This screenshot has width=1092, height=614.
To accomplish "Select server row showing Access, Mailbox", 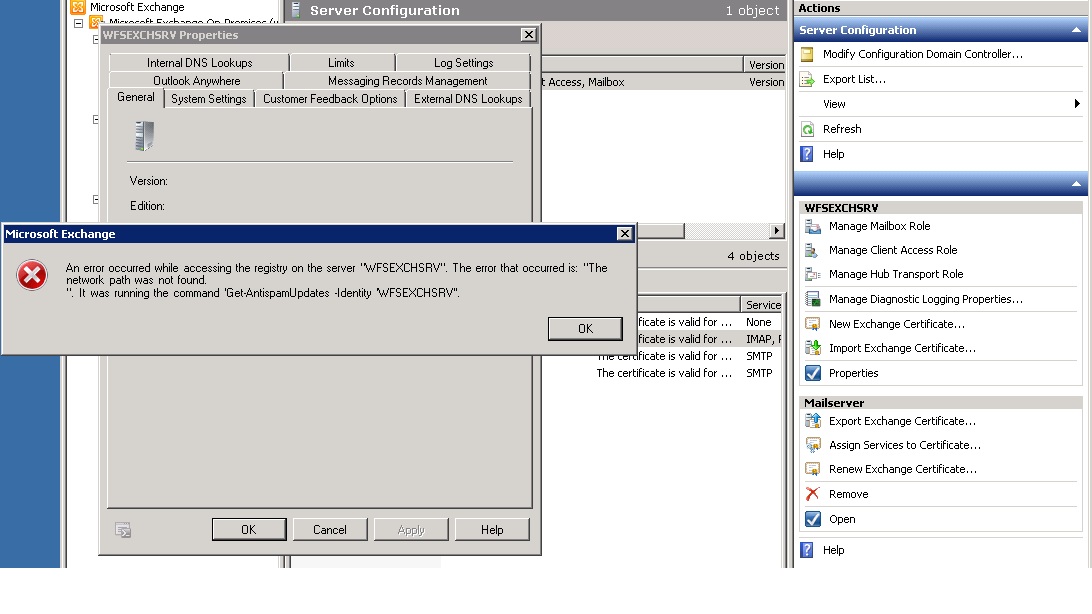I will [x=663, y=82].
